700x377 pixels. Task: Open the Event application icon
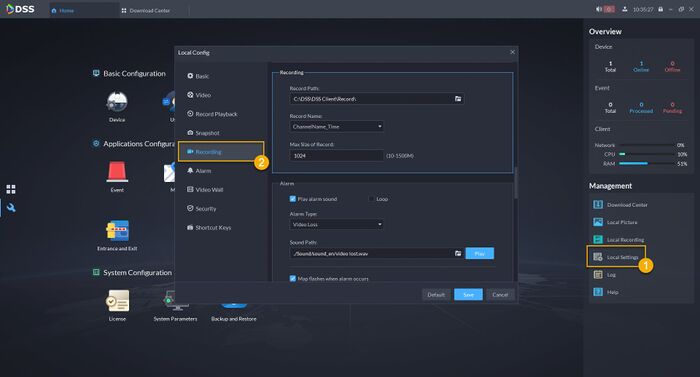click(x=117, y=172)
